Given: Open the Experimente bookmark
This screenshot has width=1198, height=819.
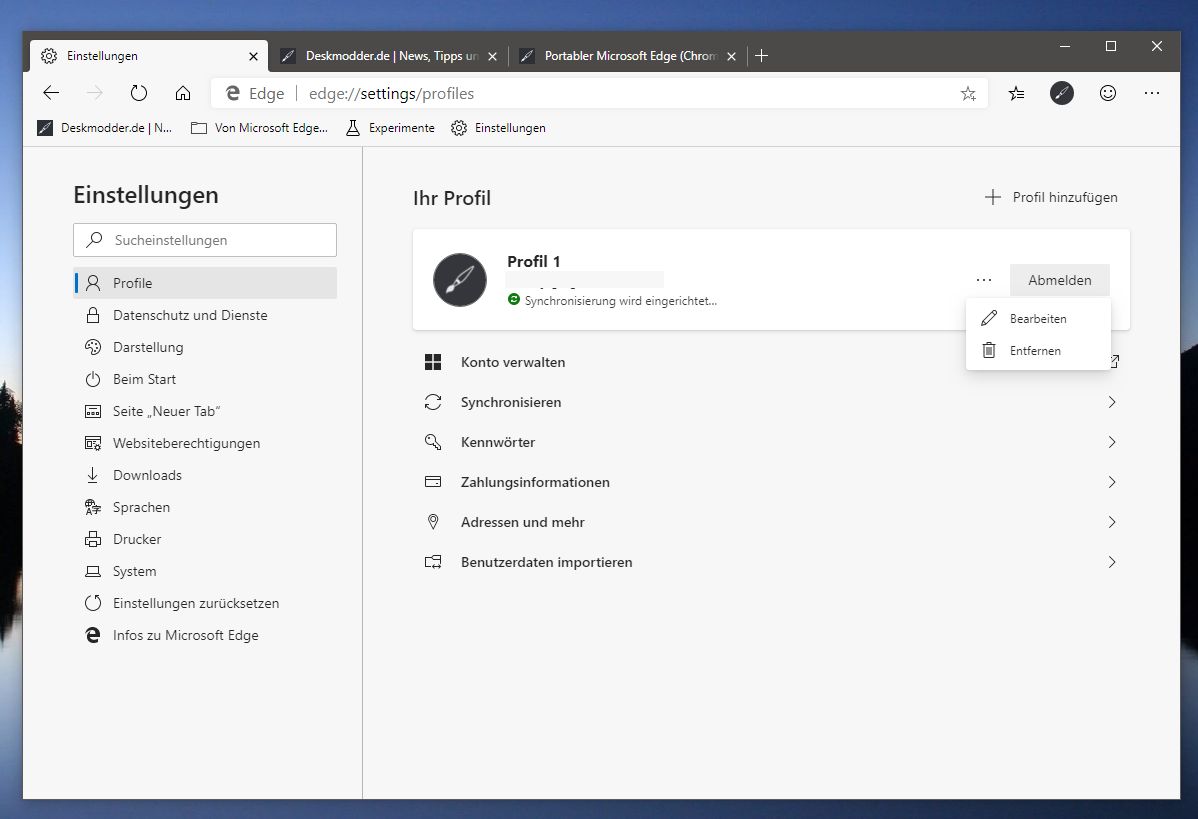Looking at the screenshot, I should coord(390,128).
